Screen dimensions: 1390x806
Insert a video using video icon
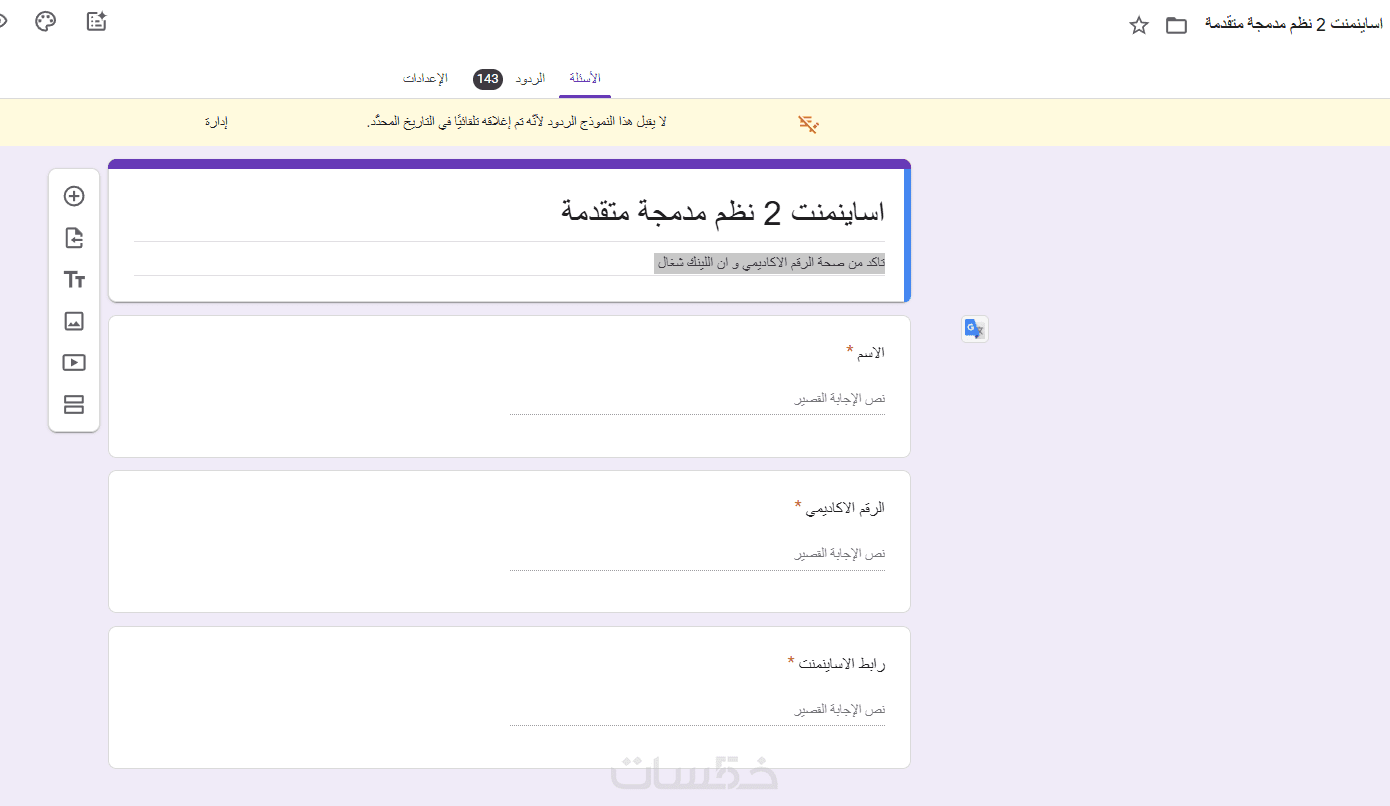(x=74, y=363)
